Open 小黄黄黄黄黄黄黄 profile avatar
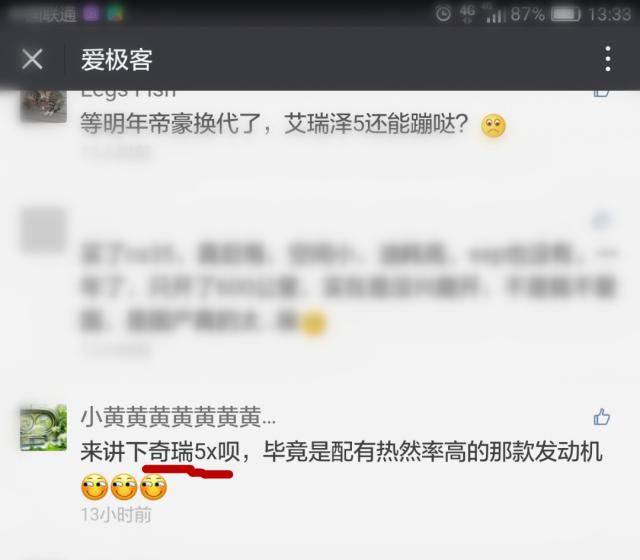The width and height of the screenshot is (640, 560). coord(43,427)
